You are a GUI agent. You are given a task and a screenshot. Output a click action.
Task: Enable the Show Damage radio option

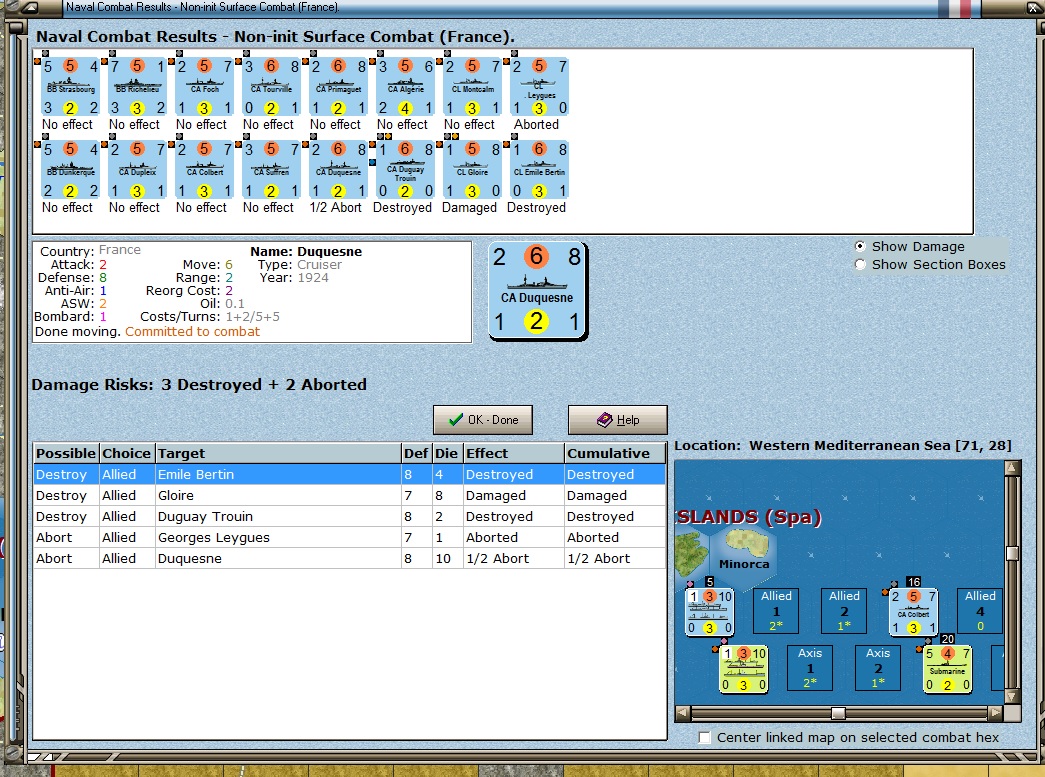point(860,247)
